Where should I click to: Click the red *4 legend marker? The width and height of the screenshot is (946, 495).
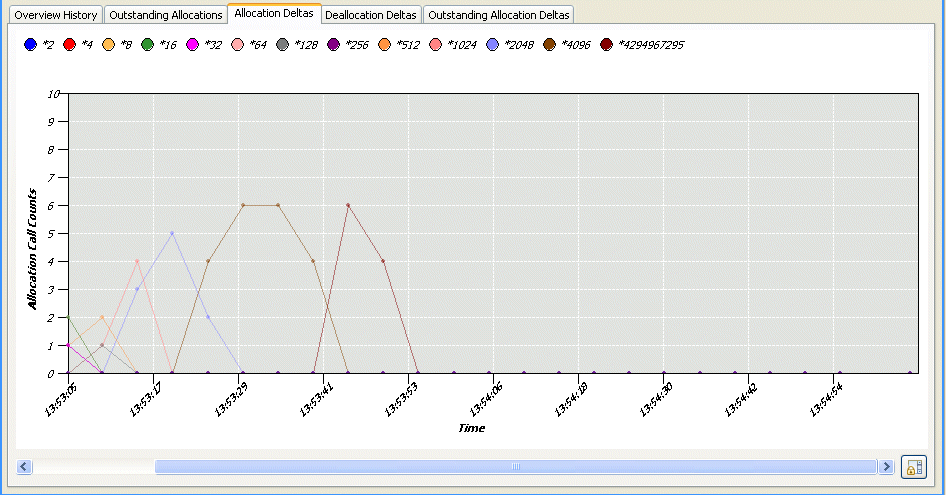coord(69,45)
